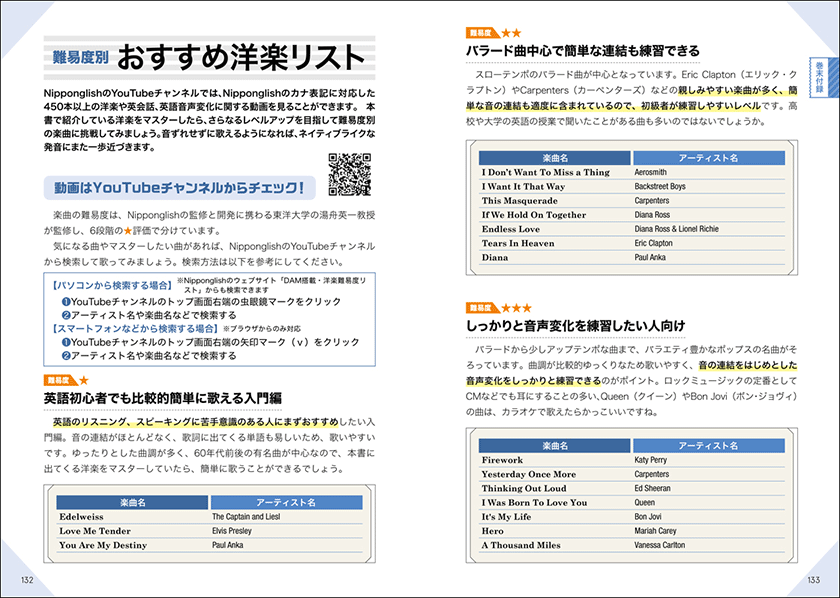Select the 【パソコンから検索する場合】 heading
The height and width of the screenshot is (598, 840).
(x=111, y=285)
